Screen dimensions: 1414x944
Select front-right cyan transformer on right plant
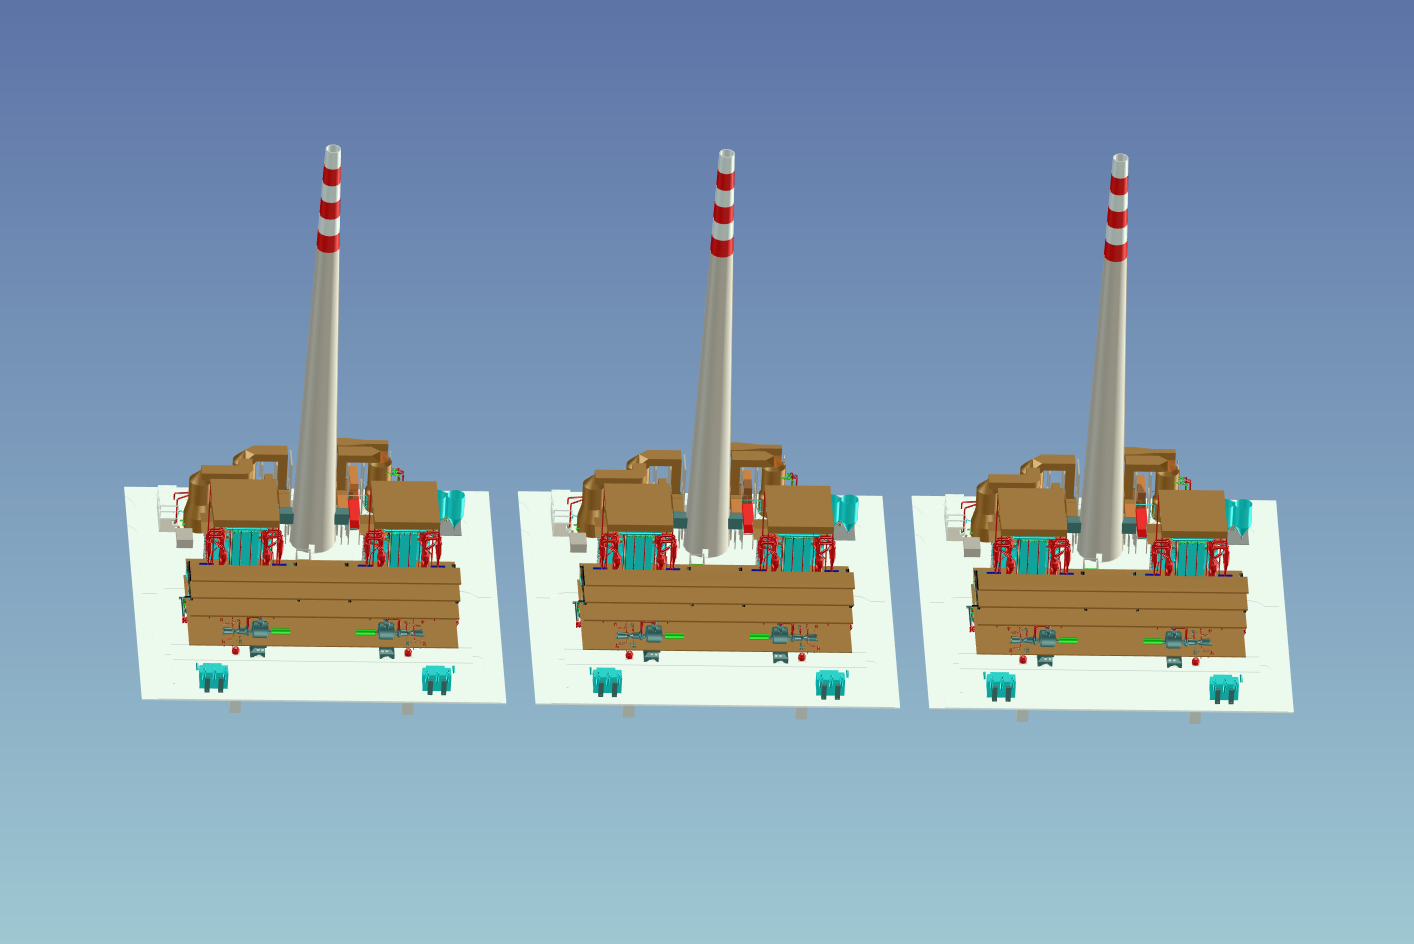(1224, 688)
